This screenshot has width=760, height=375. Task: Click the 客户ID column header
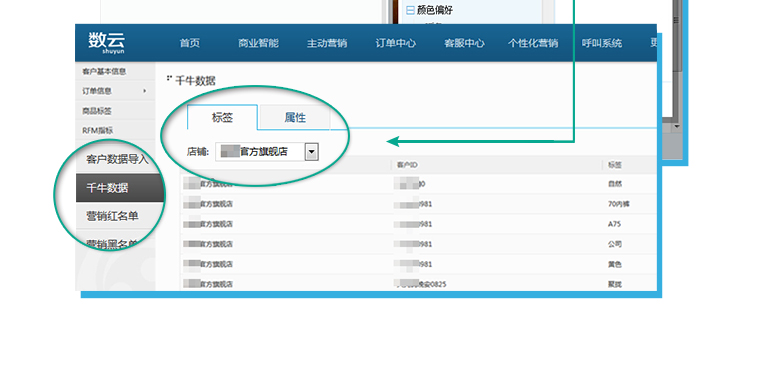click(x=407, y=165)
